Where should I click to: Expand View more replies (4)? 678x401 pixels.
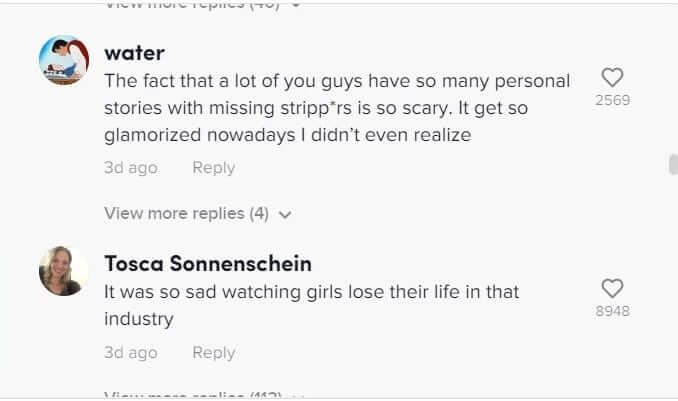tap(187, 213)
